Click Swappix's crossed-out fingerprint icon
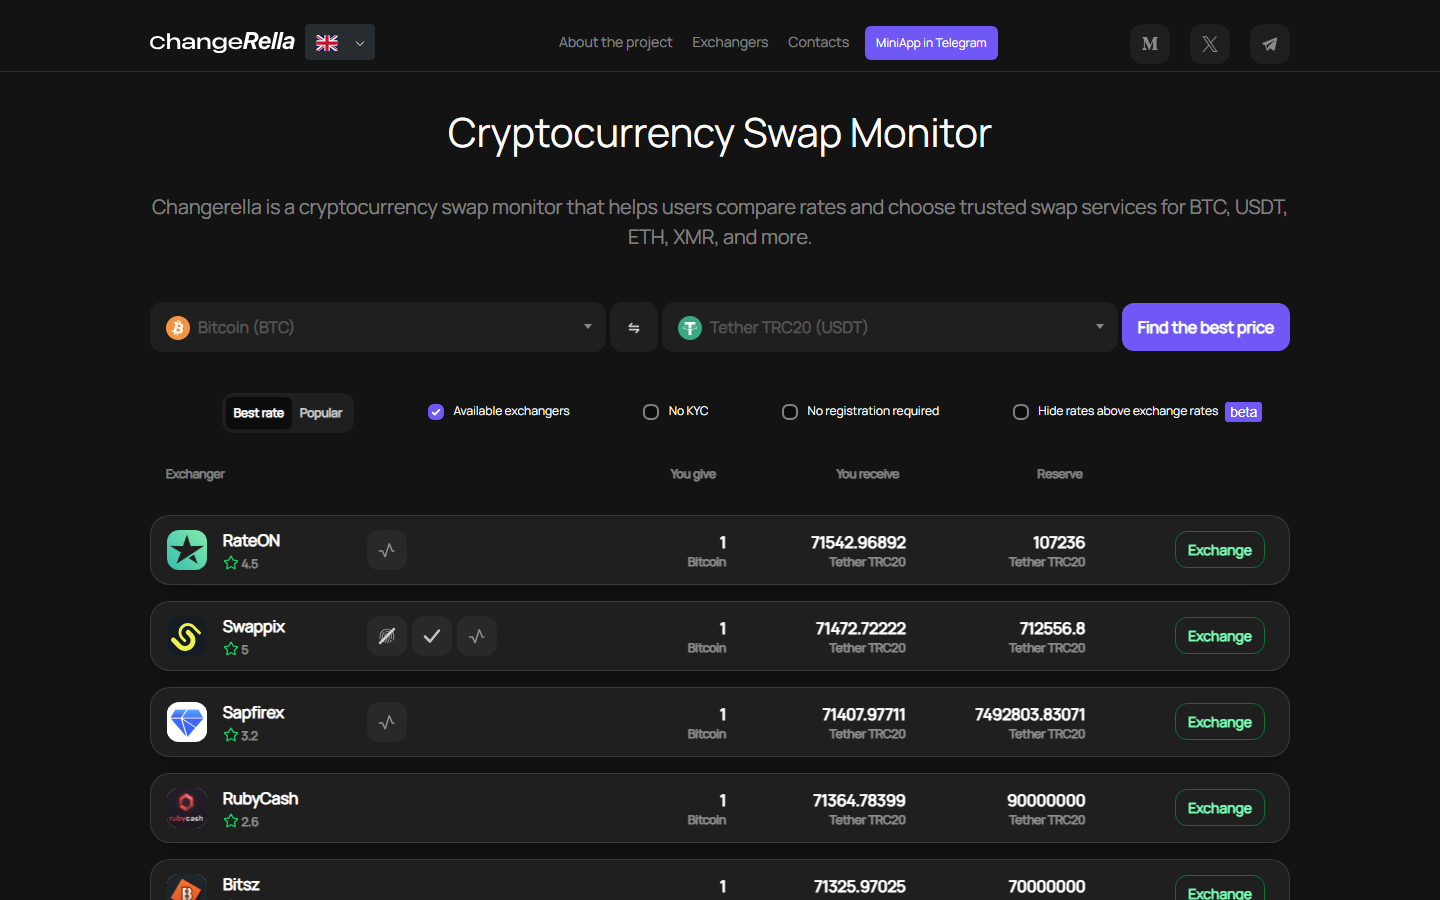Viewport: 1440px width, 900px height. point(387,636)
